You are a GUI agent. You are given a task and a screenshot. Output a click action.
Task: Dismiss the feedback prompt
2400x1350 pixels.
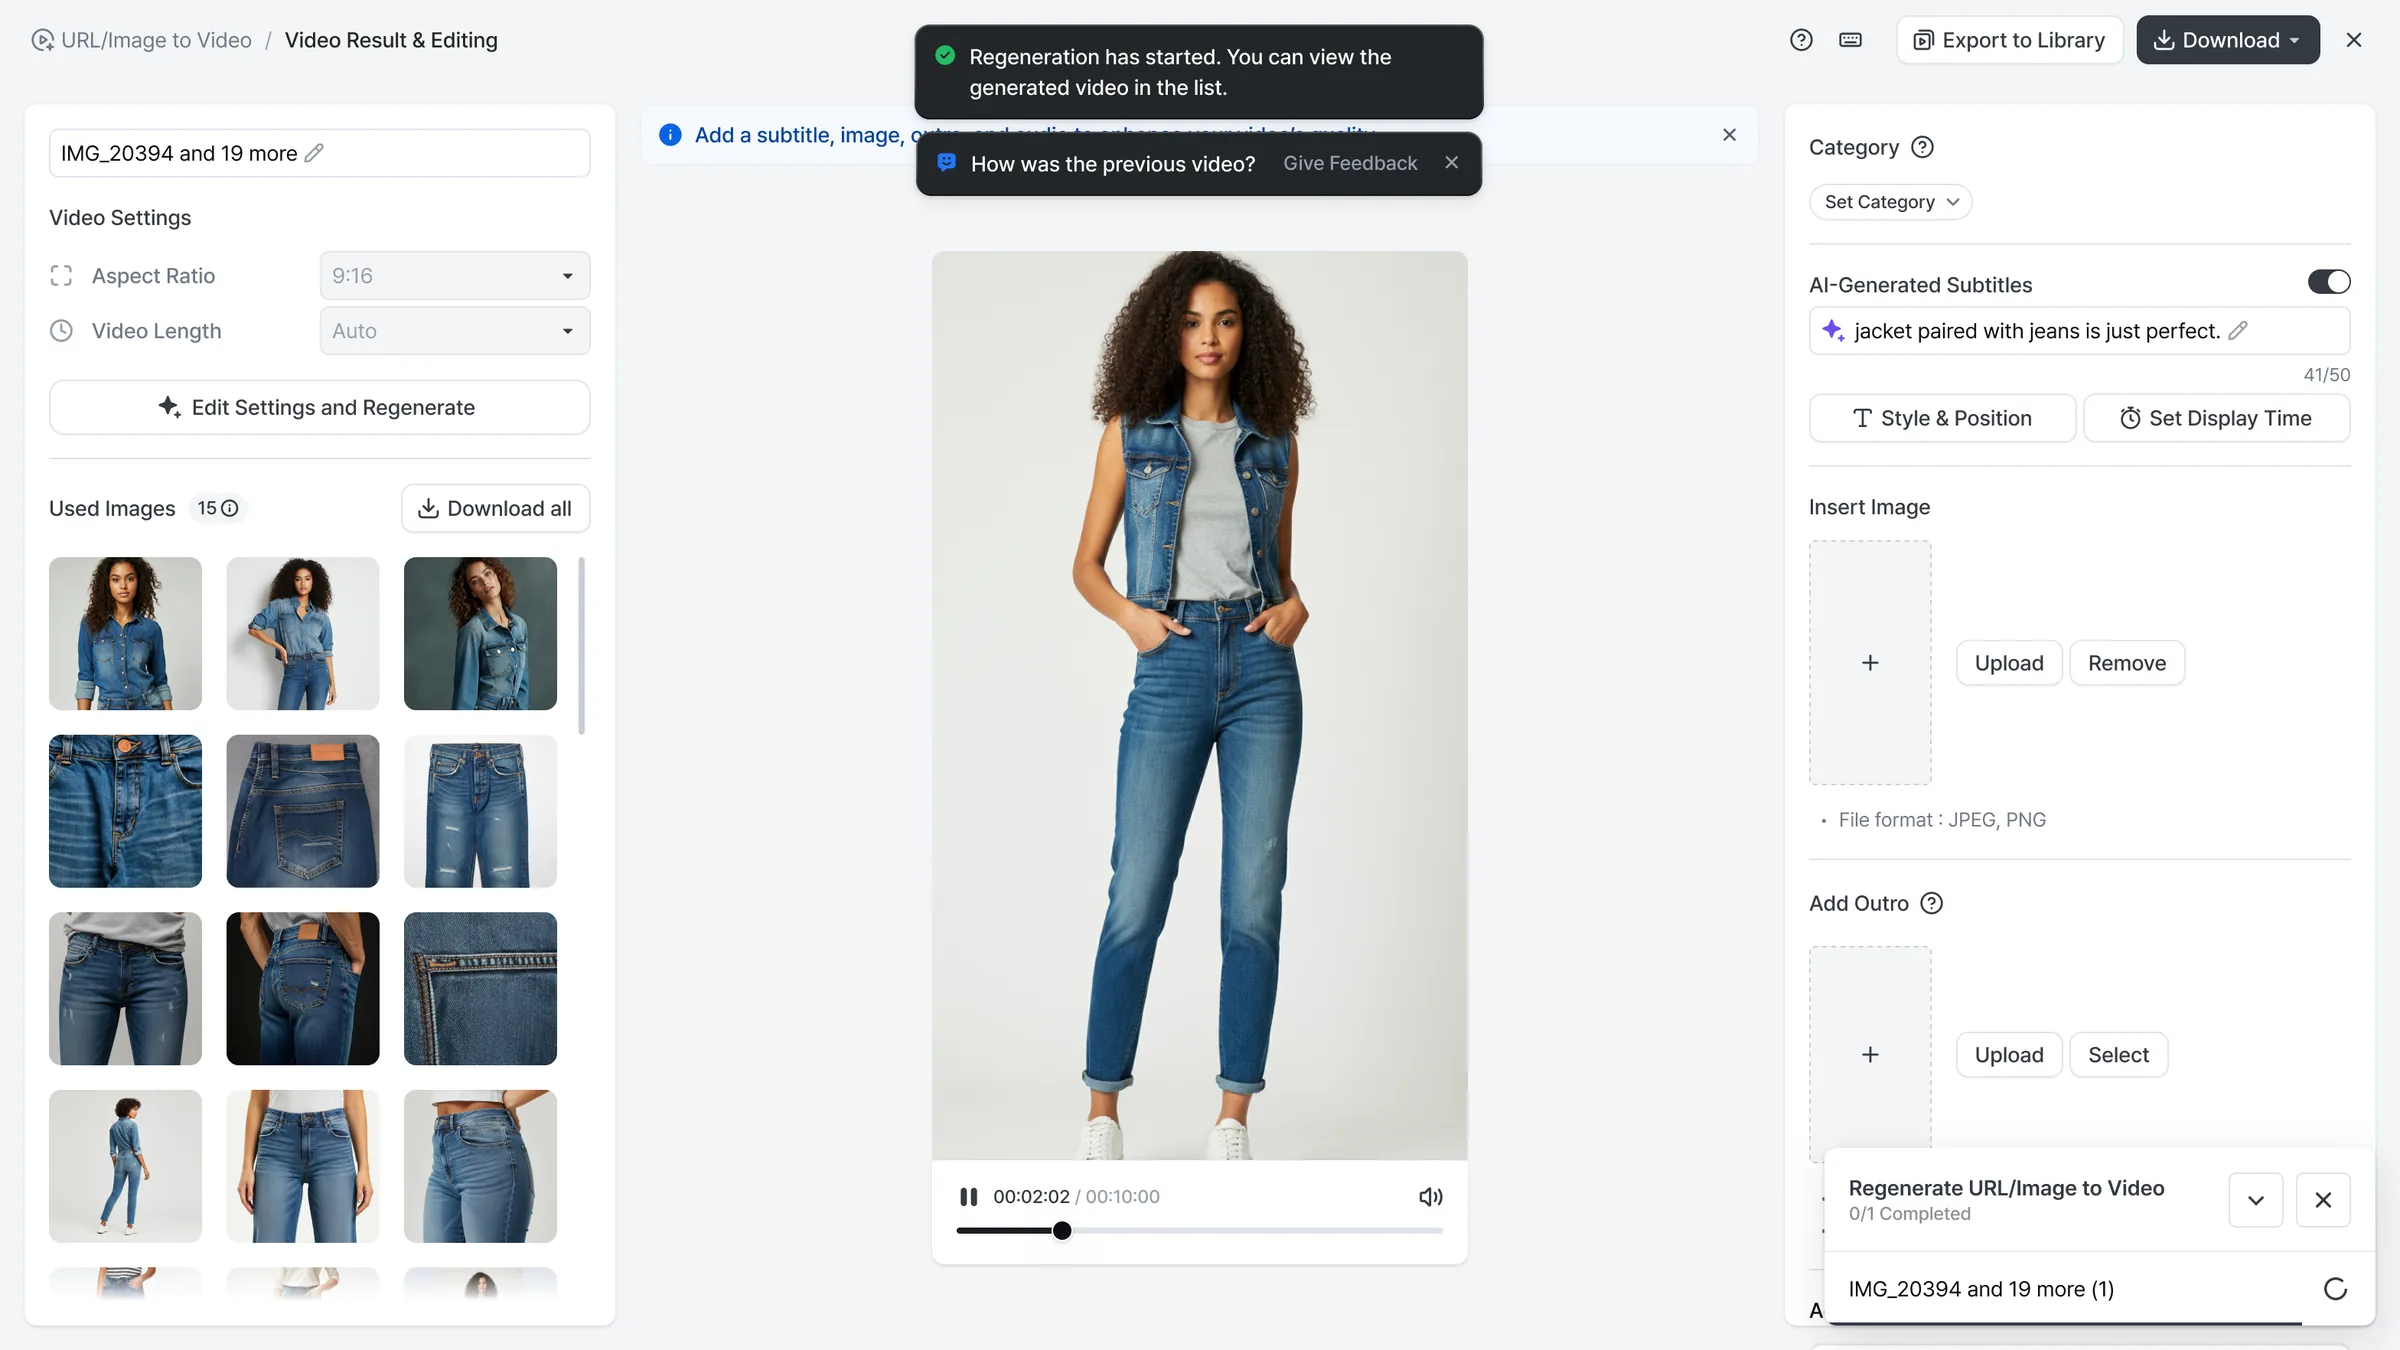click(1451, 163)
